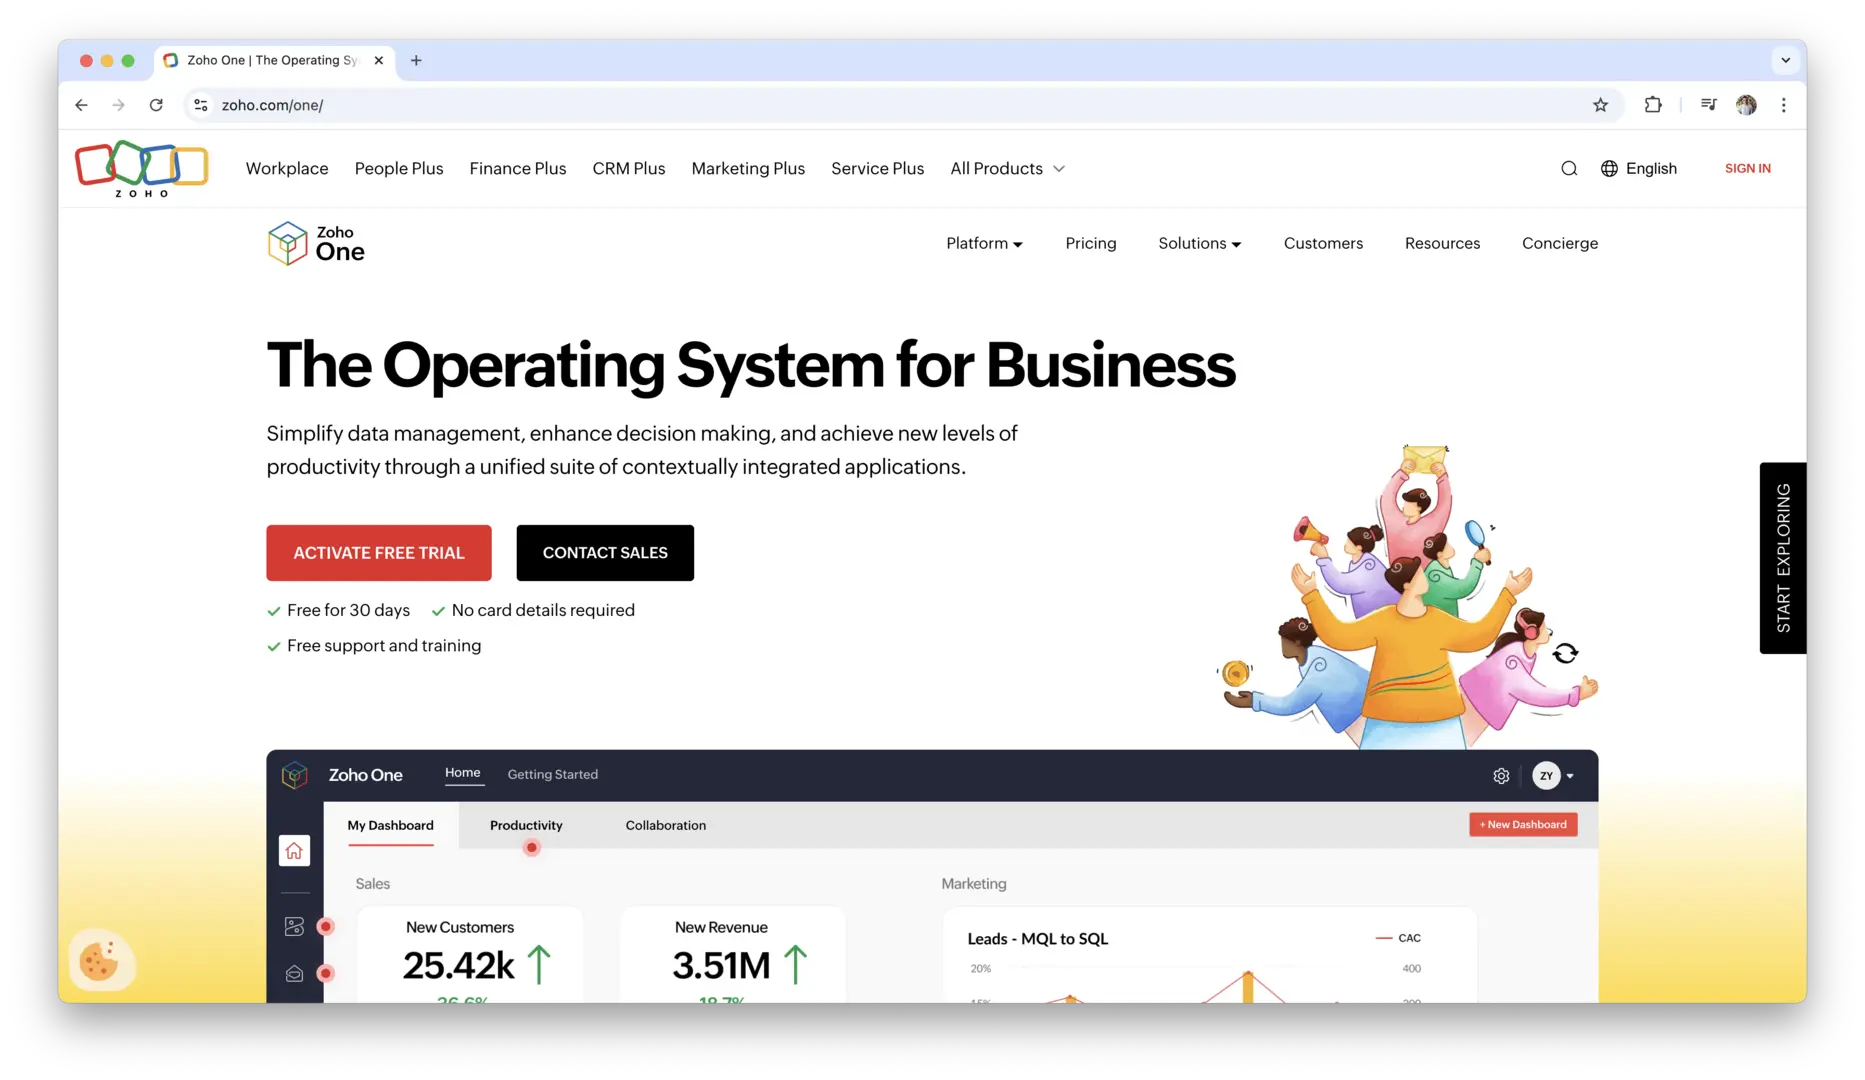
Task: Click the SIGN IN link
Action: (x=1747, y=169)
